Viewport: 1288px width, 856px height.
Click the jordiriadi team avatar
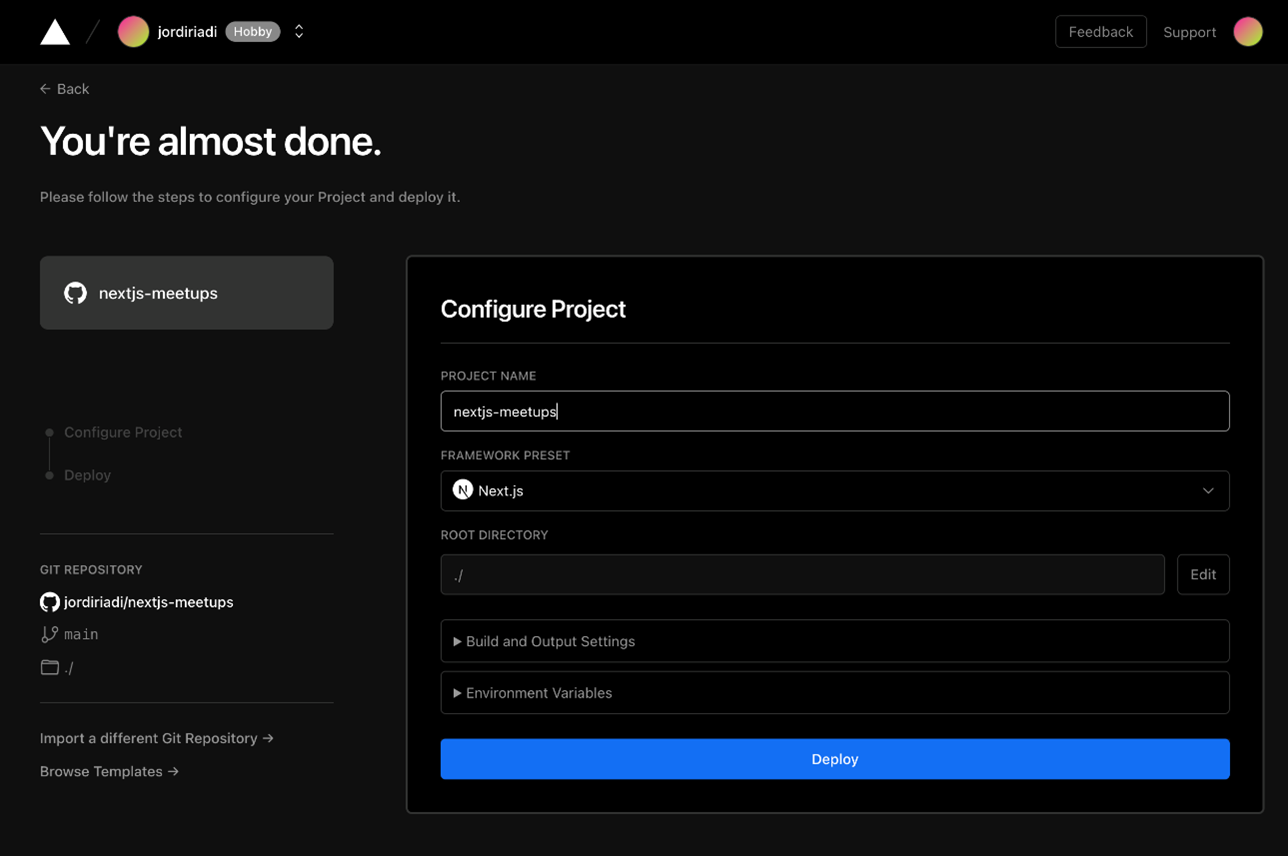tap(133, 31)
